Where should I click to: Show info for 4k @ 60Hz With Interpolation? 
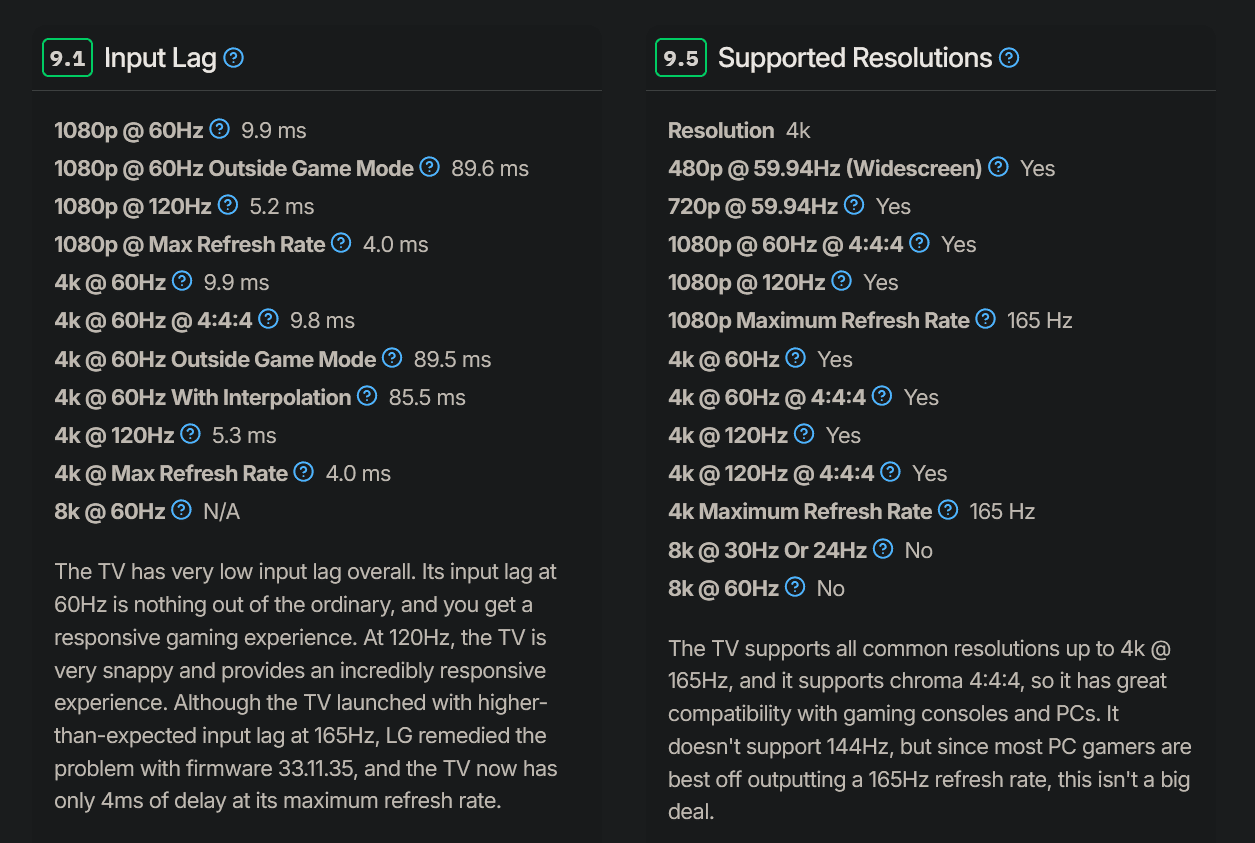pos(368,396)
